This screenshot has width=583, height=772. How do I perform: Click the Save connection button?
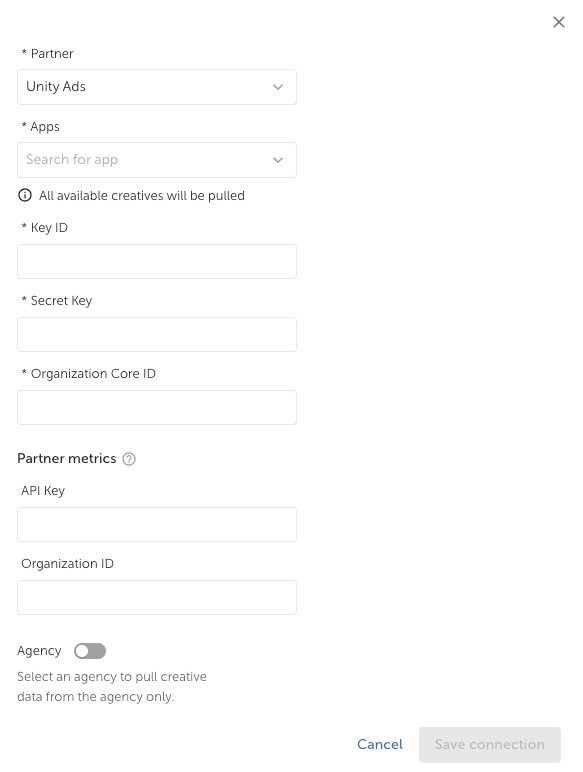pos(489,744)
